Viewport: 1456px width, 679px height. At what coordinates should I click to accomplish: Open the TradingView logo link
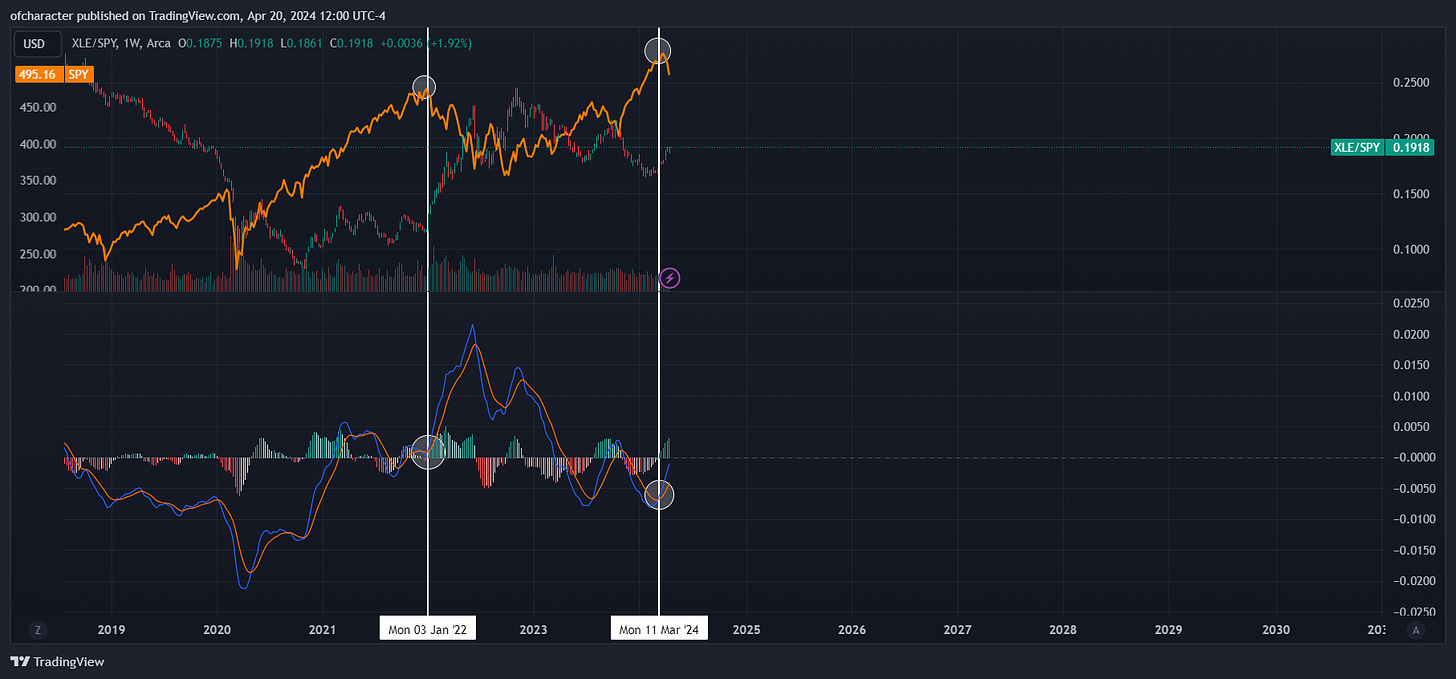coord(58,662)
